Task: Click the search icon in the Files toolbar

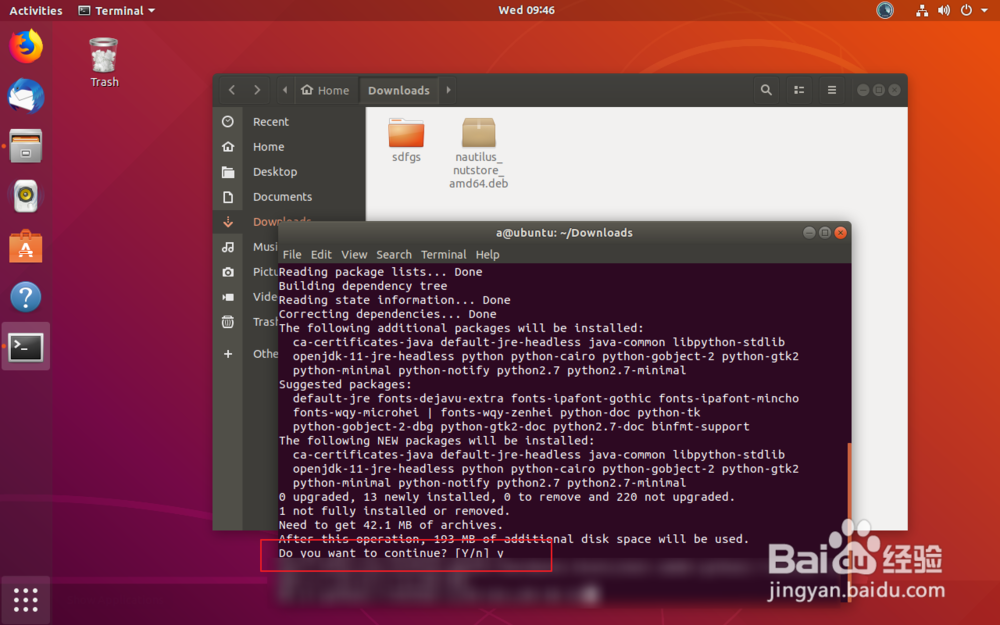Action: [x=766, y=89]
